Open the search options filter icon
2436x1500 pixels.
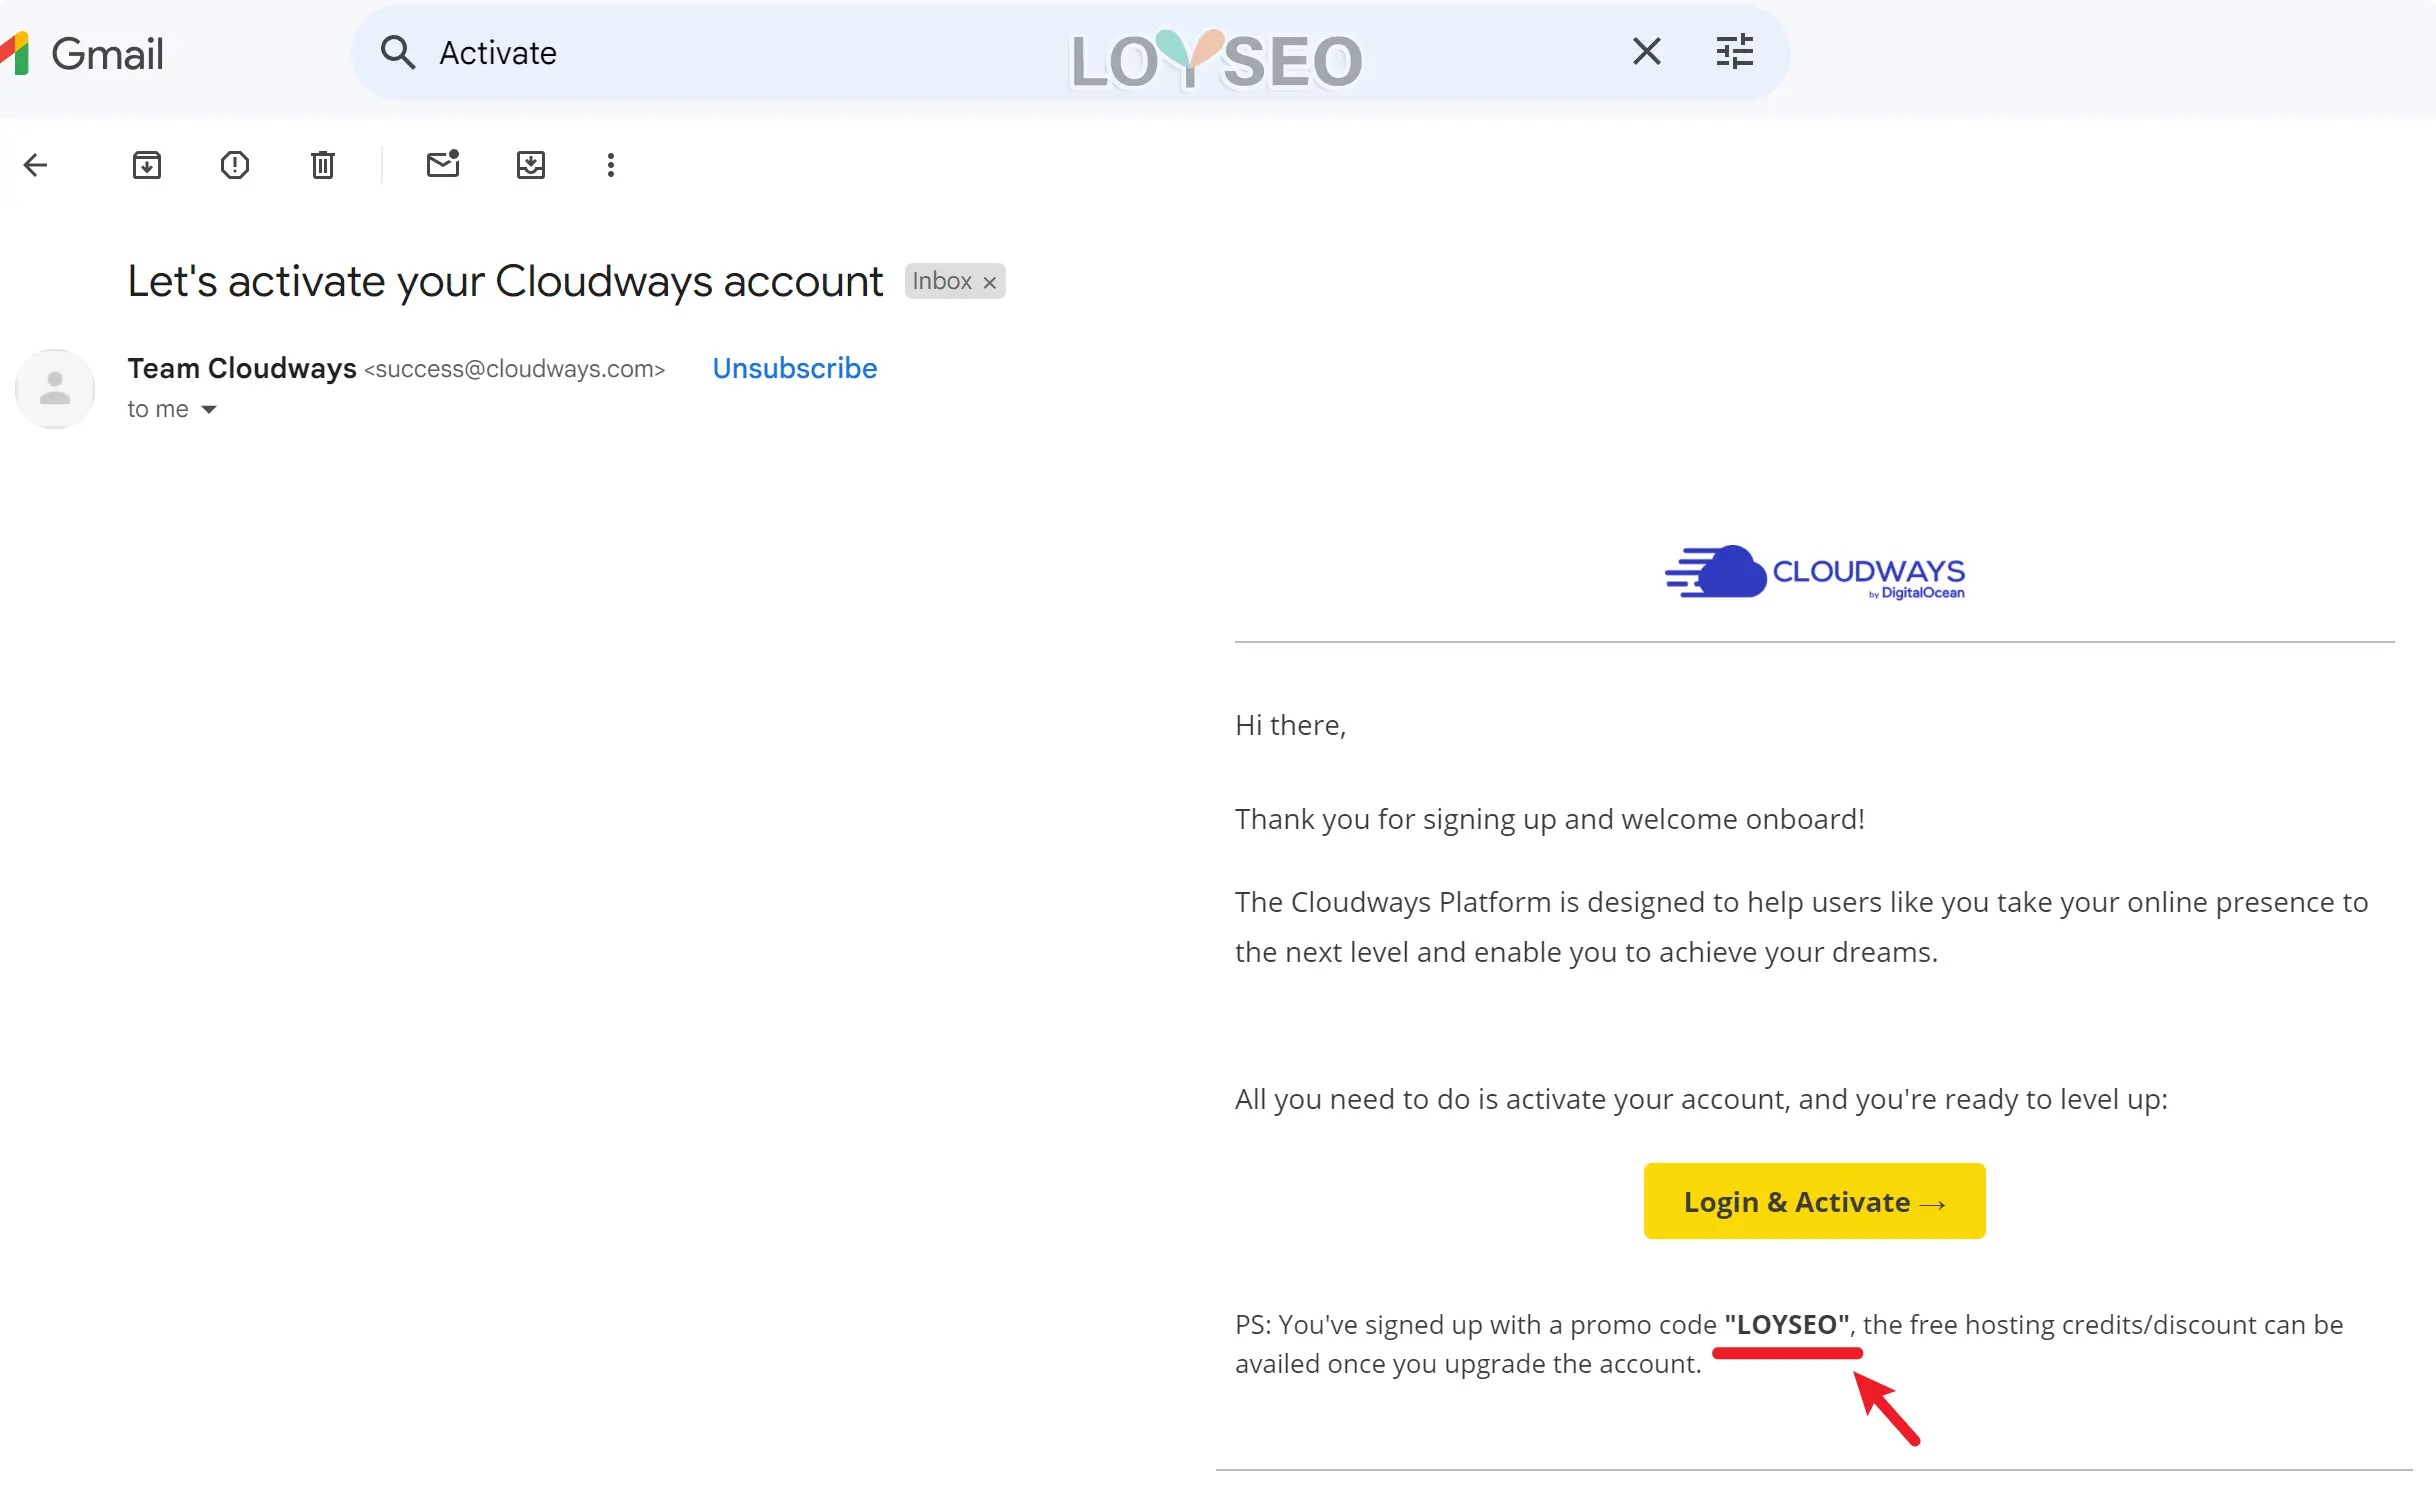click(x=1734, y=51)
